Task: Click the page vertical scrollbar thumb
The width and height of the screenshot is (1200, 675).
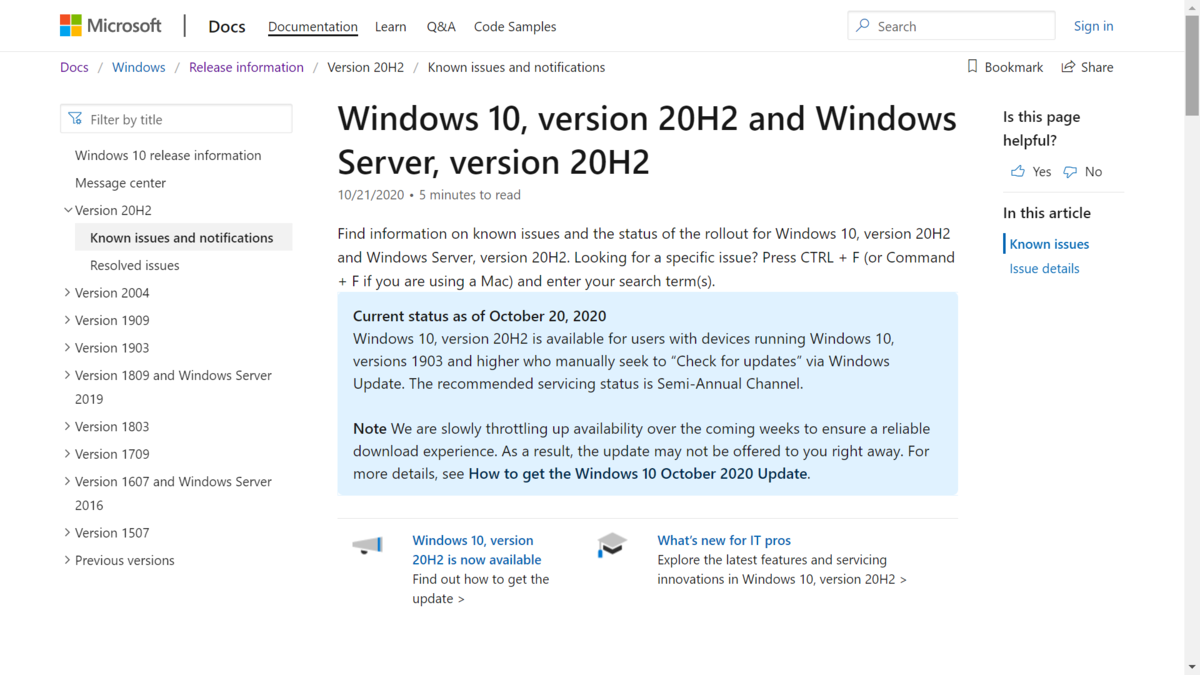Action: coord(1192,65)
